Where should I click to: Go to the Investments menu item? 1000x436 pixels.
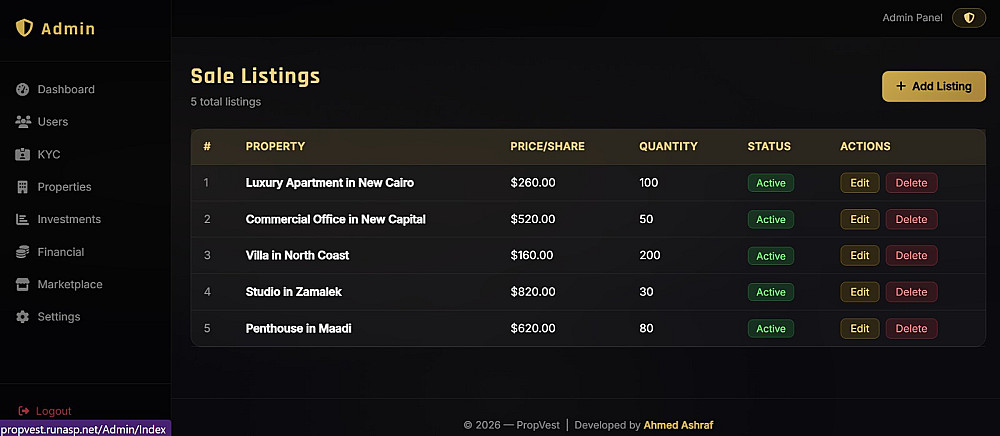[69, 219]
